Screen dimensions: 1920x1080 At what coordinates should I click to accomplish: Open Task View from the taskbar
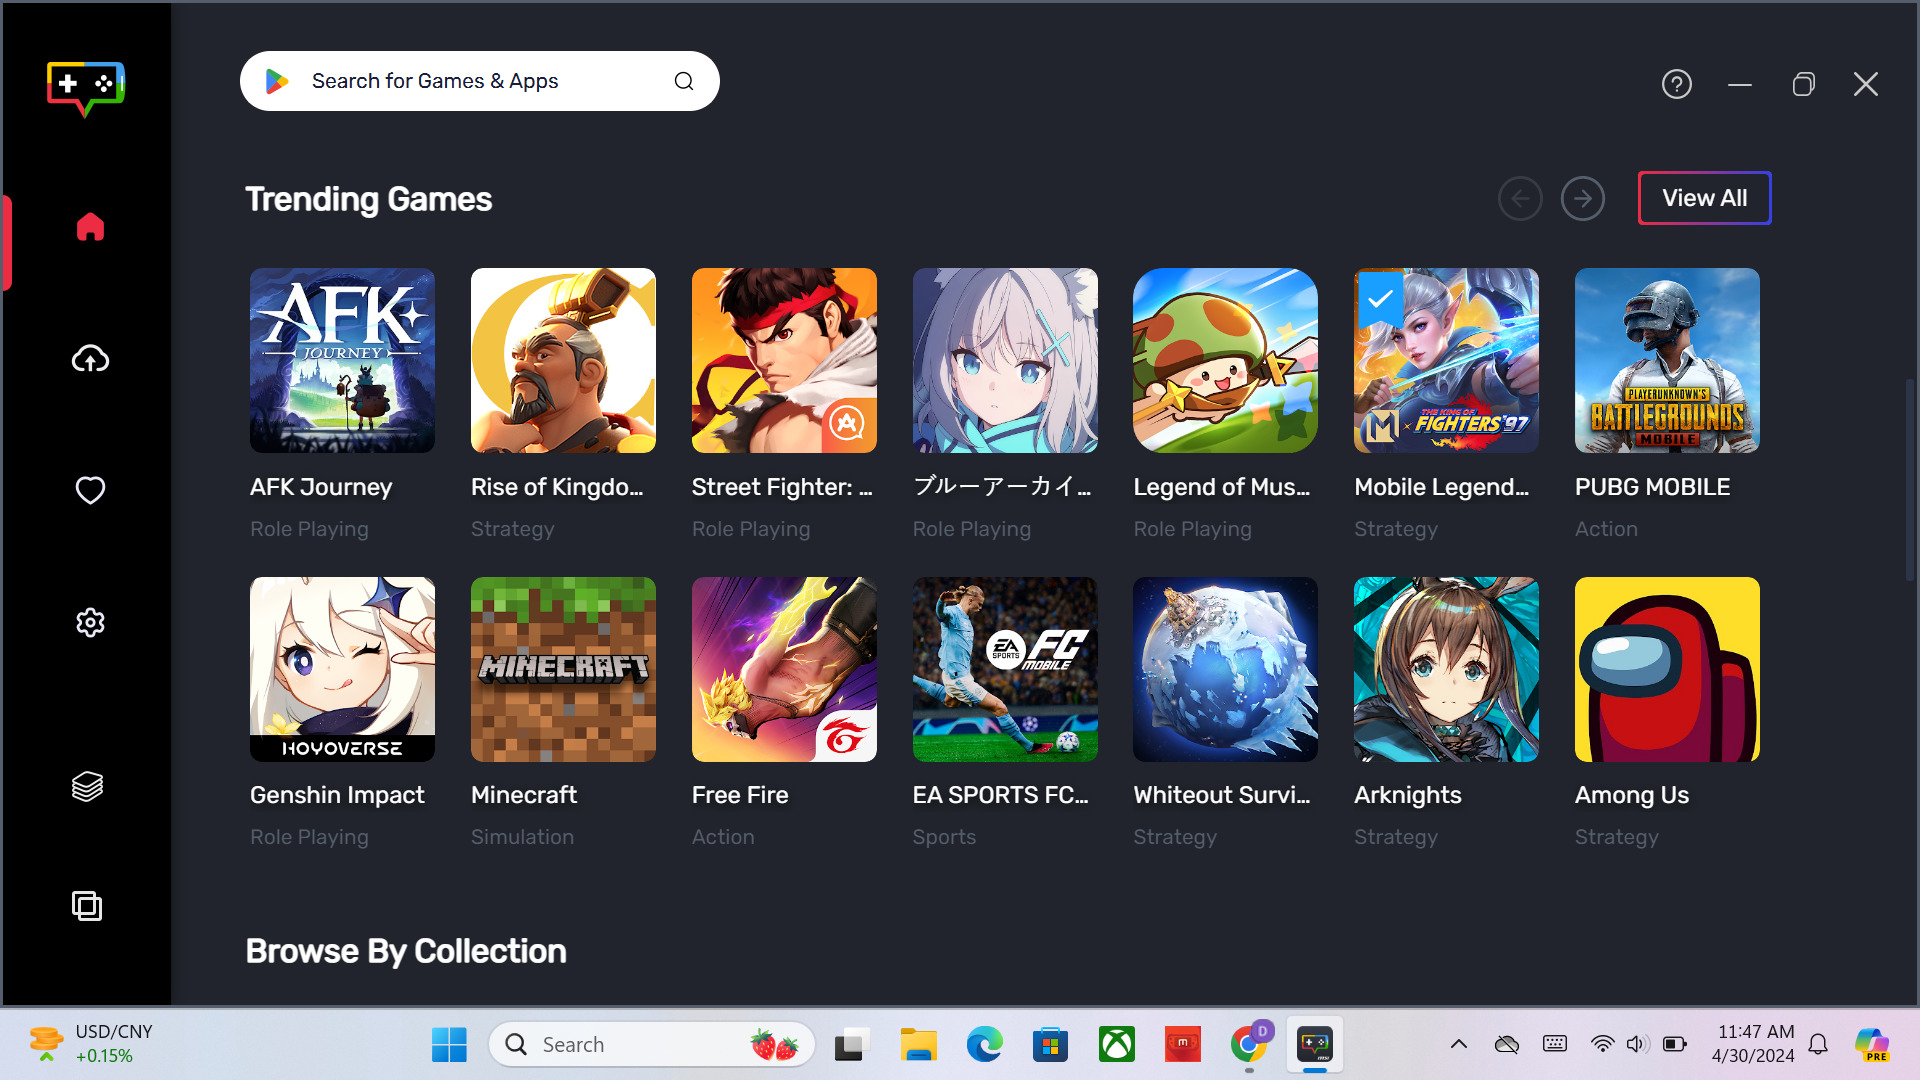click(851, 1045)
